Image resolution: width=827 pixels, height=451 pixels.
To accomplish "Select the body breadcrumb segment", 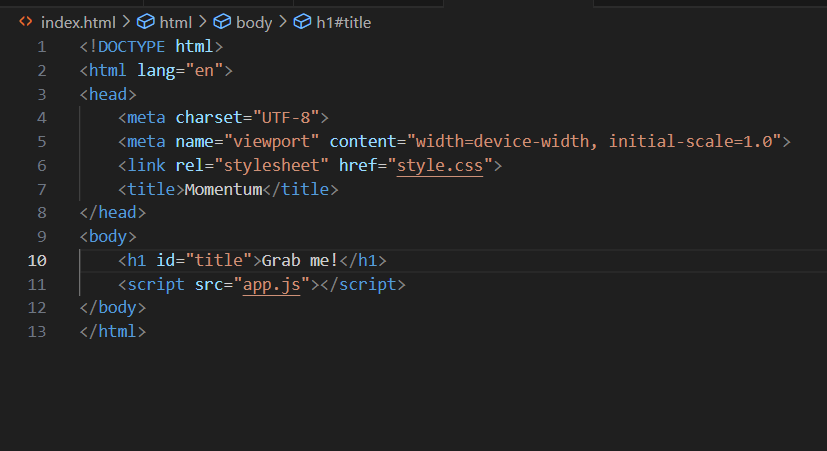I will [254, 23].
